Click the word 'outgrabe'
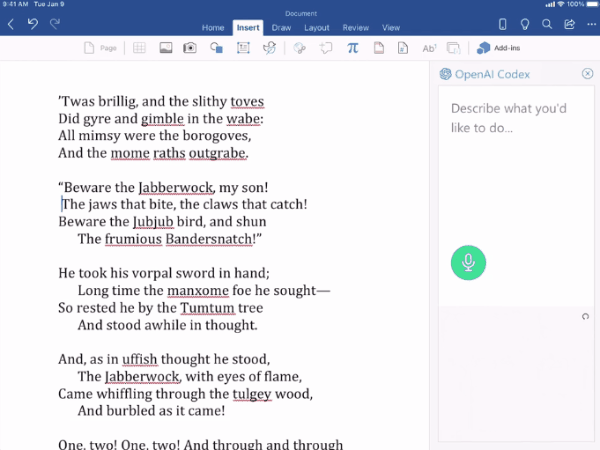Image resolution: width=600 pixels, height=450 pixels. (x=218, y=153)
